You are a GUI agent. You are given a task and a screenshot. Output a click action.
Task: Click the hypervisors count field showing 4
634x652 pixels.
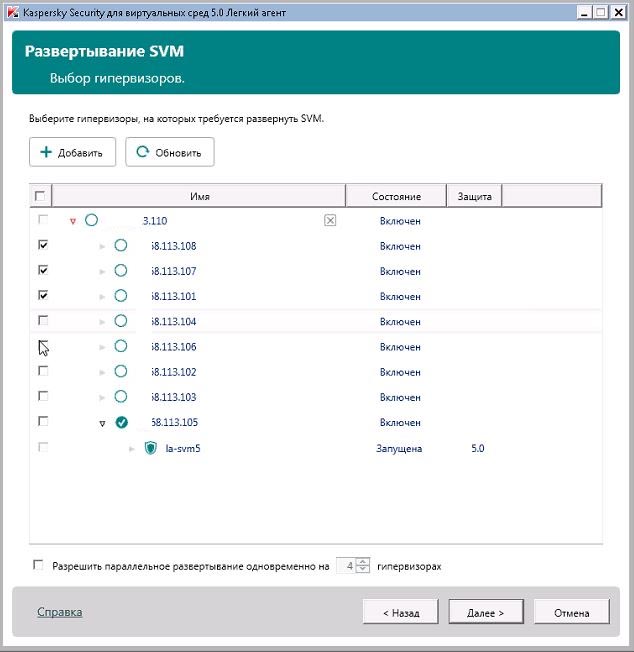point(347,565)
